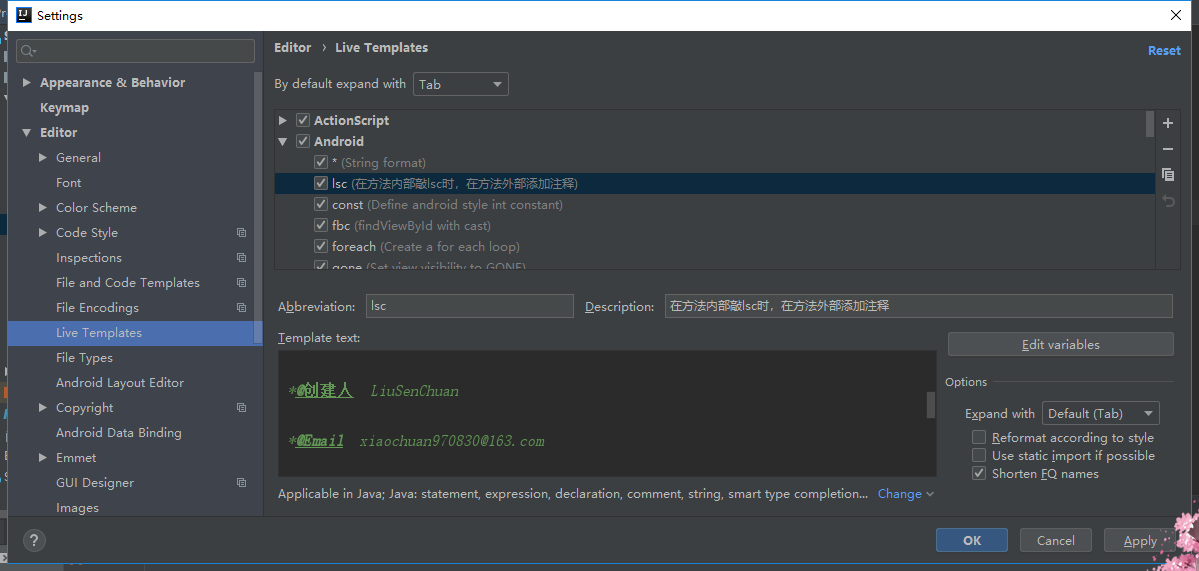Click the Editor breadcrumb link
This screenshot has width=1199, height=571.
click(x=293, y=47)
